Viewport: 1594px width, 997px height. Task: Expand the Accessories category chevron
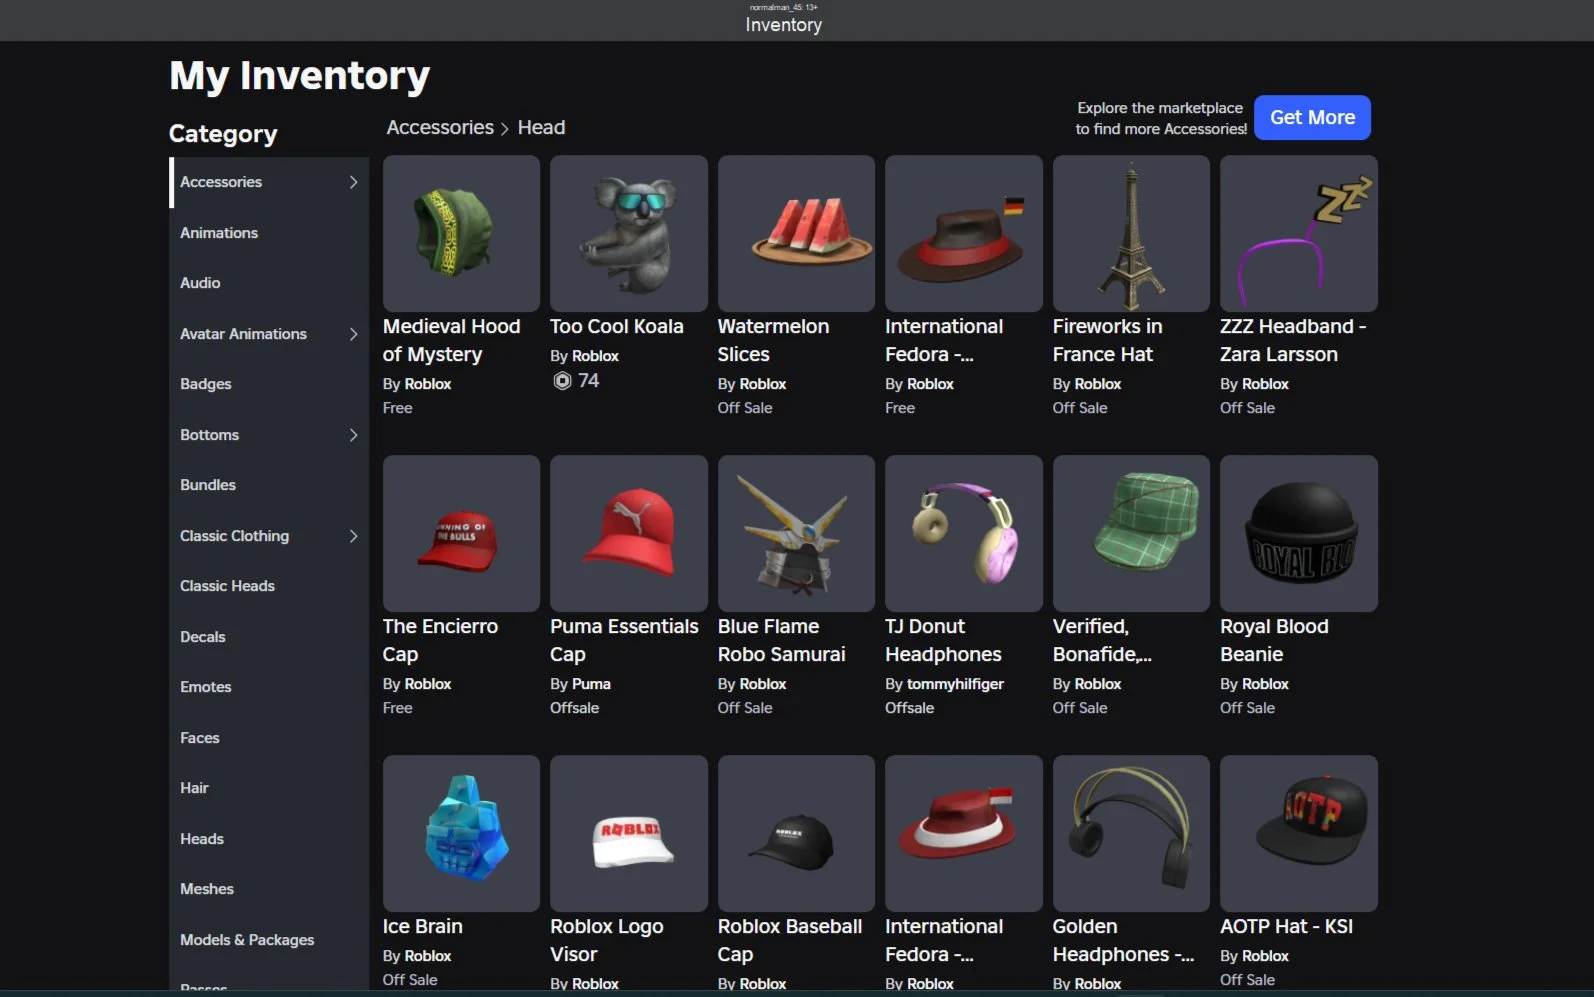coord(353,182)
